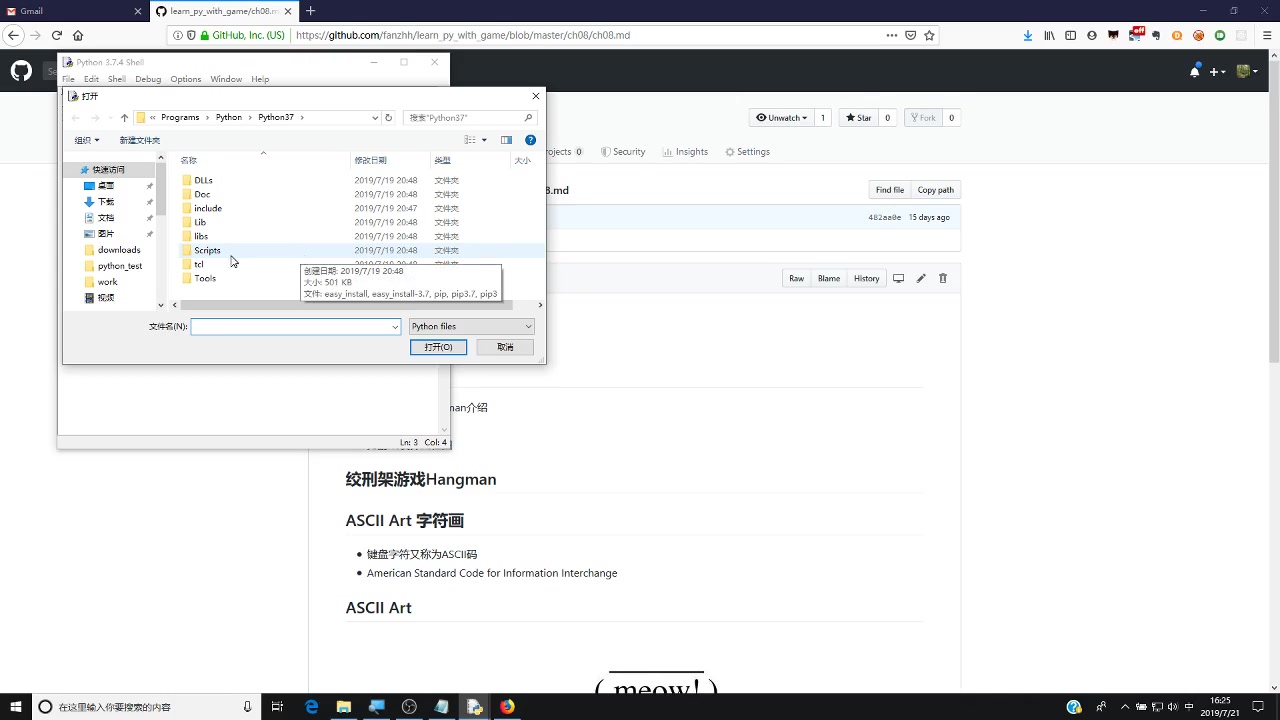Image resolution: width=1280 pixels, height=720 pixels.
Task: Open Downloads from the Firefox toolbar
Action: pyautogui.click(x=1028, y=35)
